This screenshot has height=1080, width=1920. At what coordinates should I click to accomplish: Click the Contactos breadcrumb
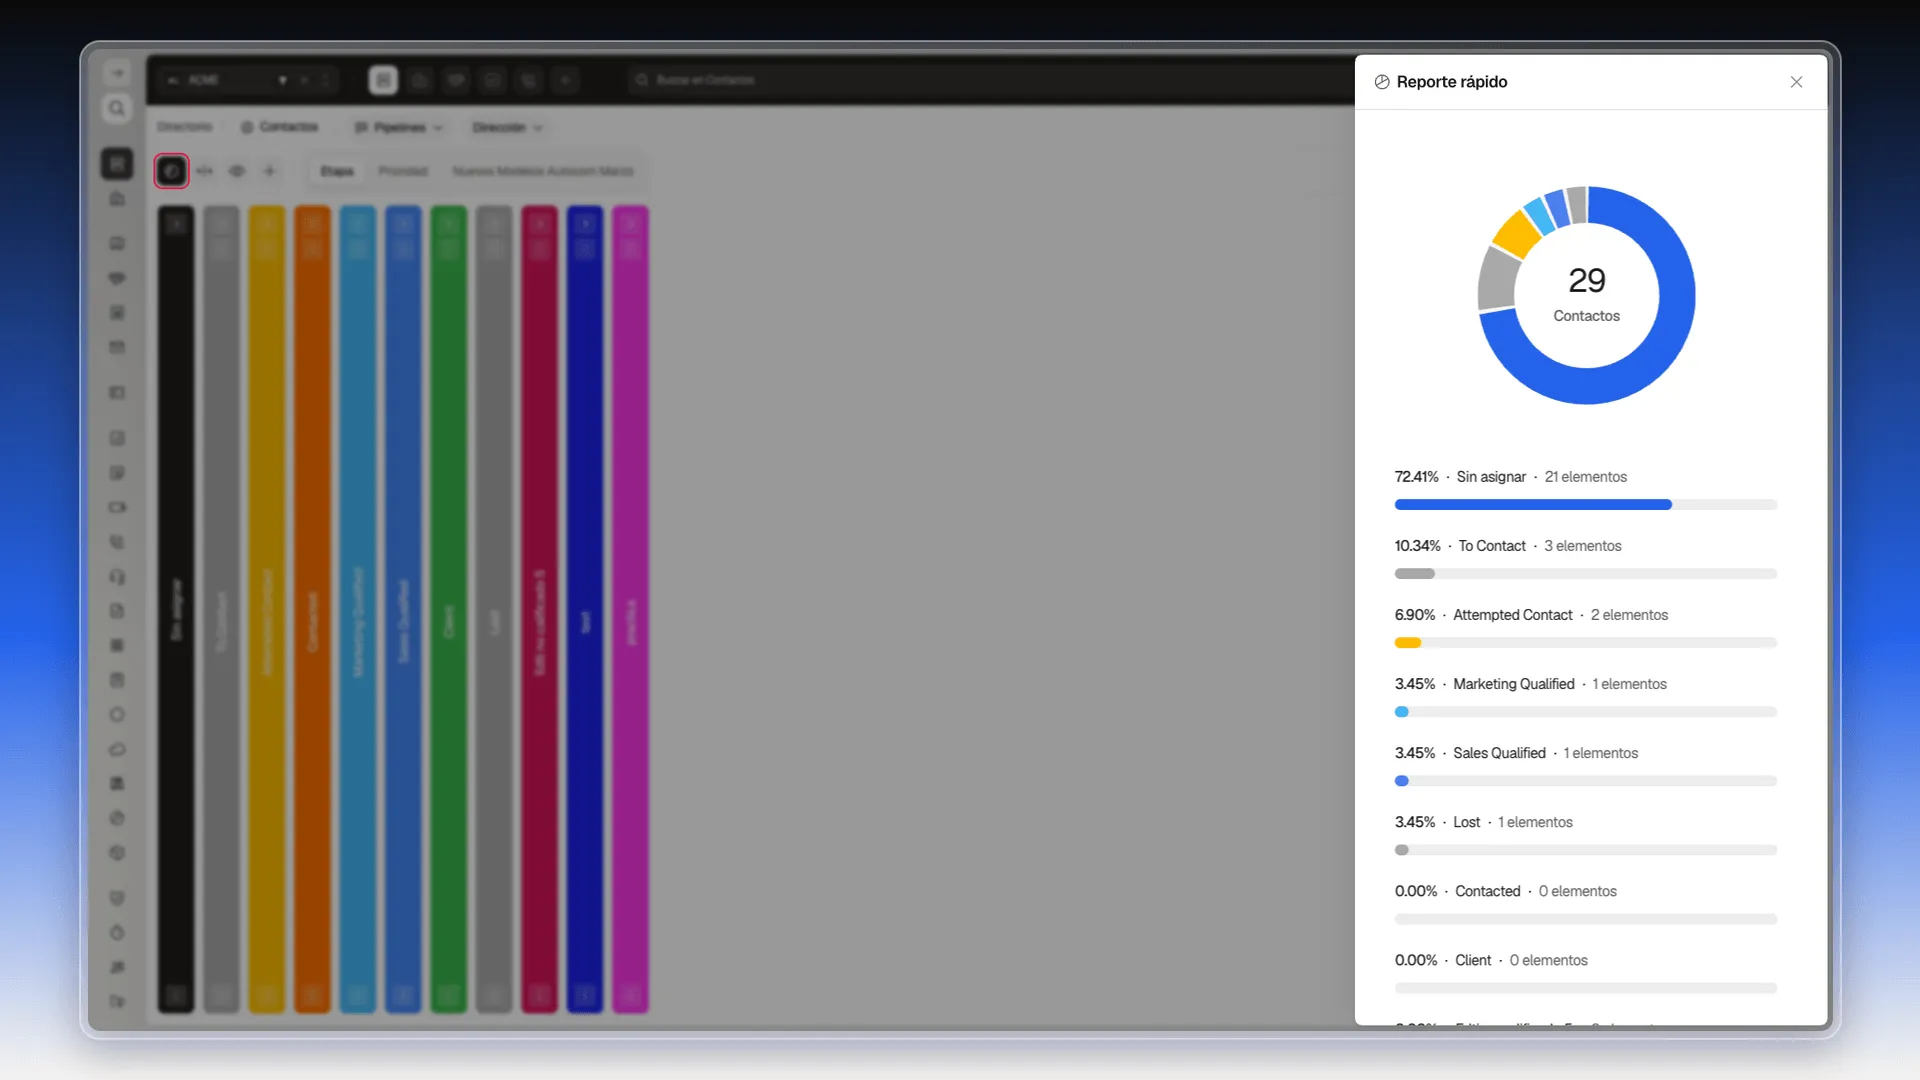click(x=280, y=127)
